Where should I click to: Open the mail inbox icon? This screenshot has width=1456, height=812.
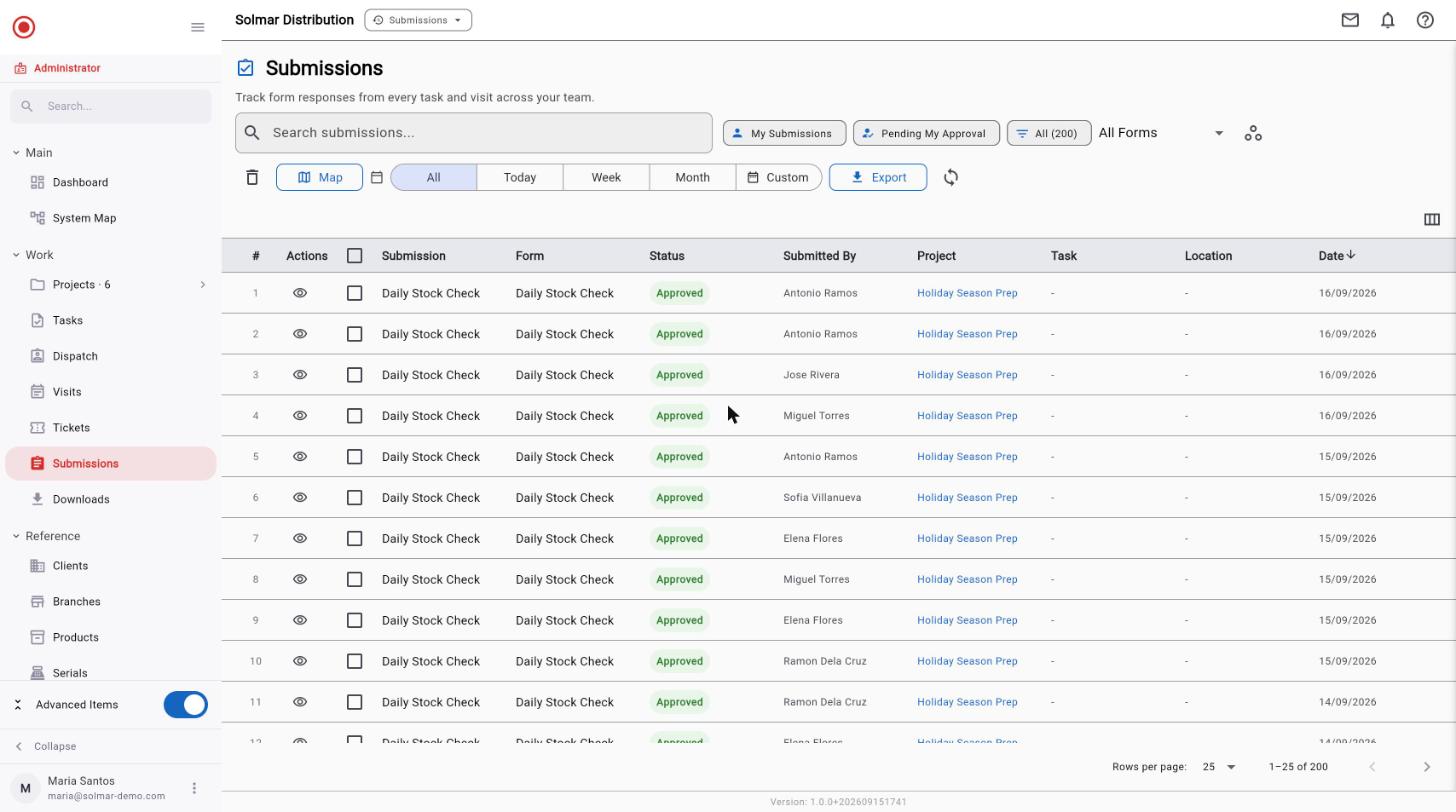1350,20
